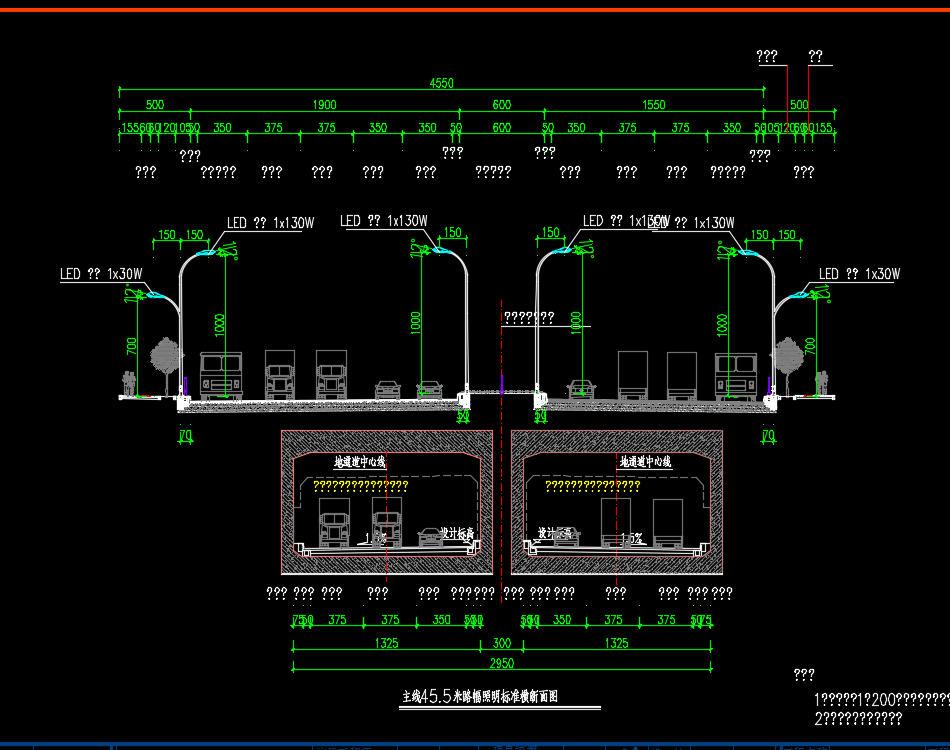Click the 500 dimension above the left sidewalk

[x=154, y=105]
